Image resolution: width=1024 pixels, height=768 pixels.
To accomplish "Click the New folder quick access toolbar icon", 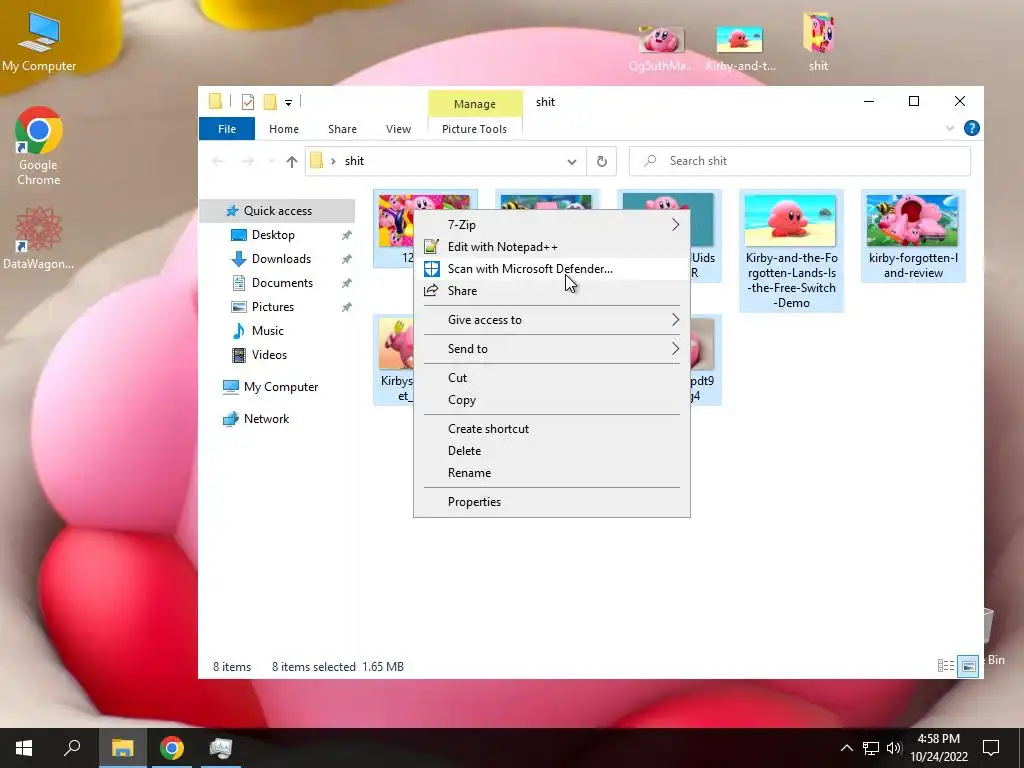I will click(270, 102).
